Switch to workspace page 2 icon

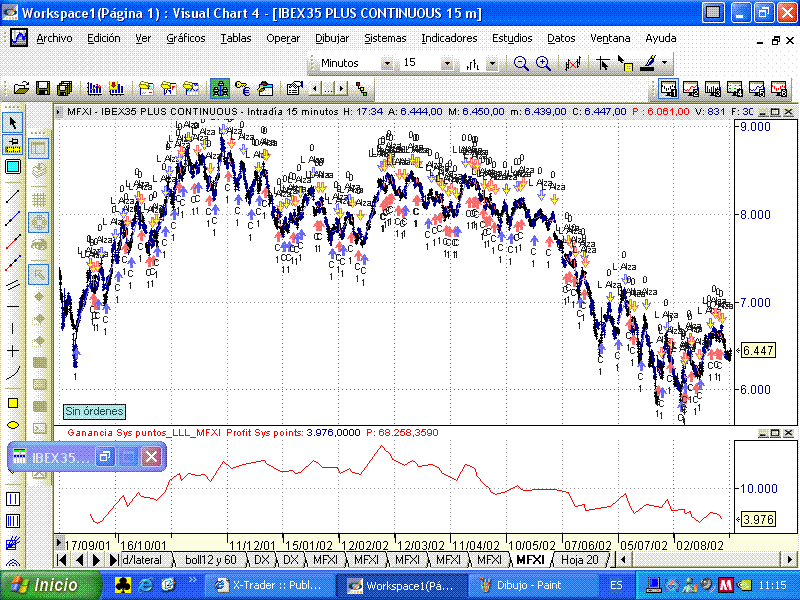690,89
